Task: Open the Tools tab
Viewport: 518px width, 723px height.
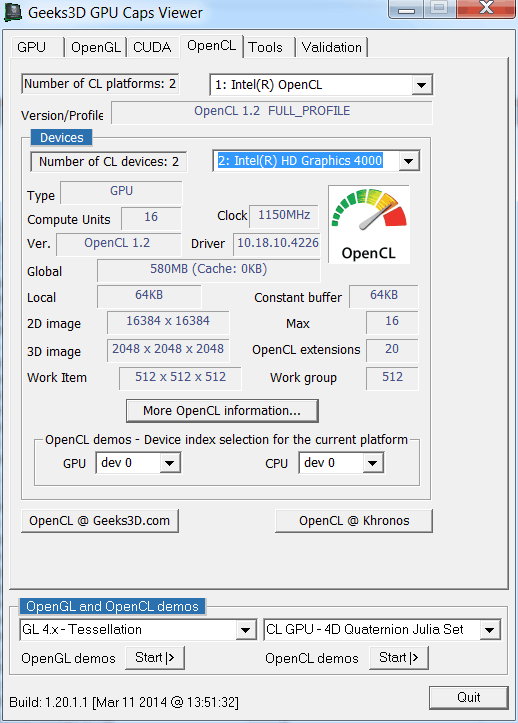Action: 268,47
